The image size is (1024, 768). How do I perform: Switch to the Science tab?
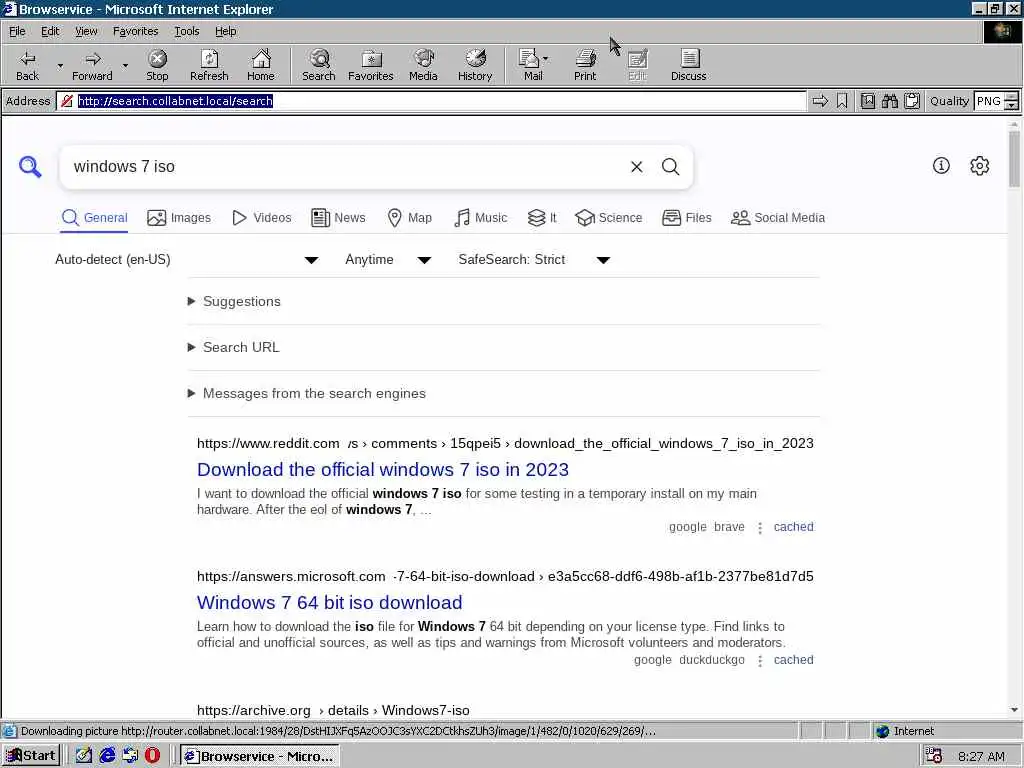click(609, 217)
